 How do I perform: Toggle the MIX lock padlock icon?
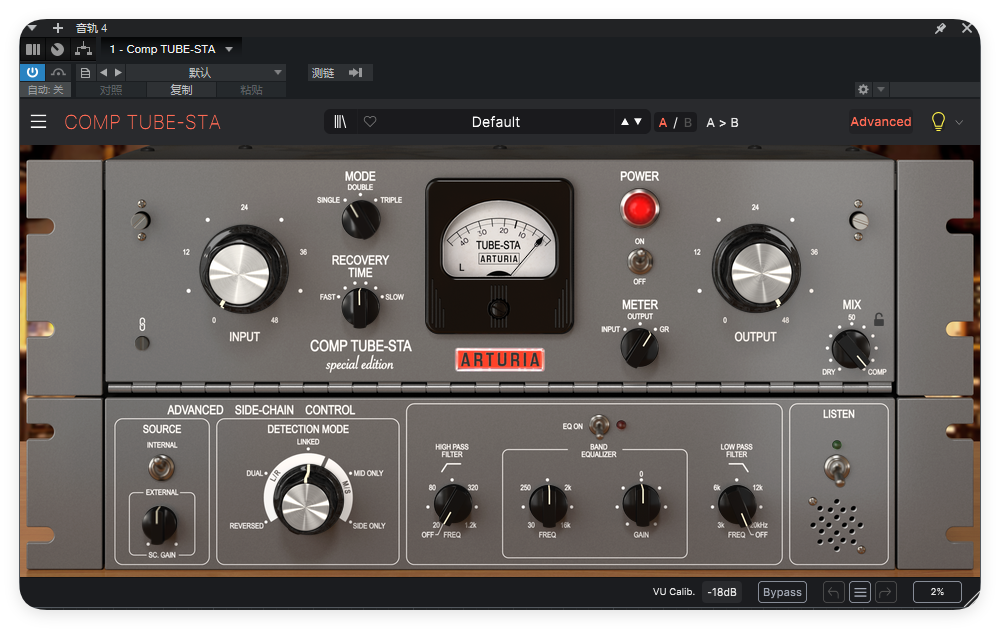[x=879, y=320]
